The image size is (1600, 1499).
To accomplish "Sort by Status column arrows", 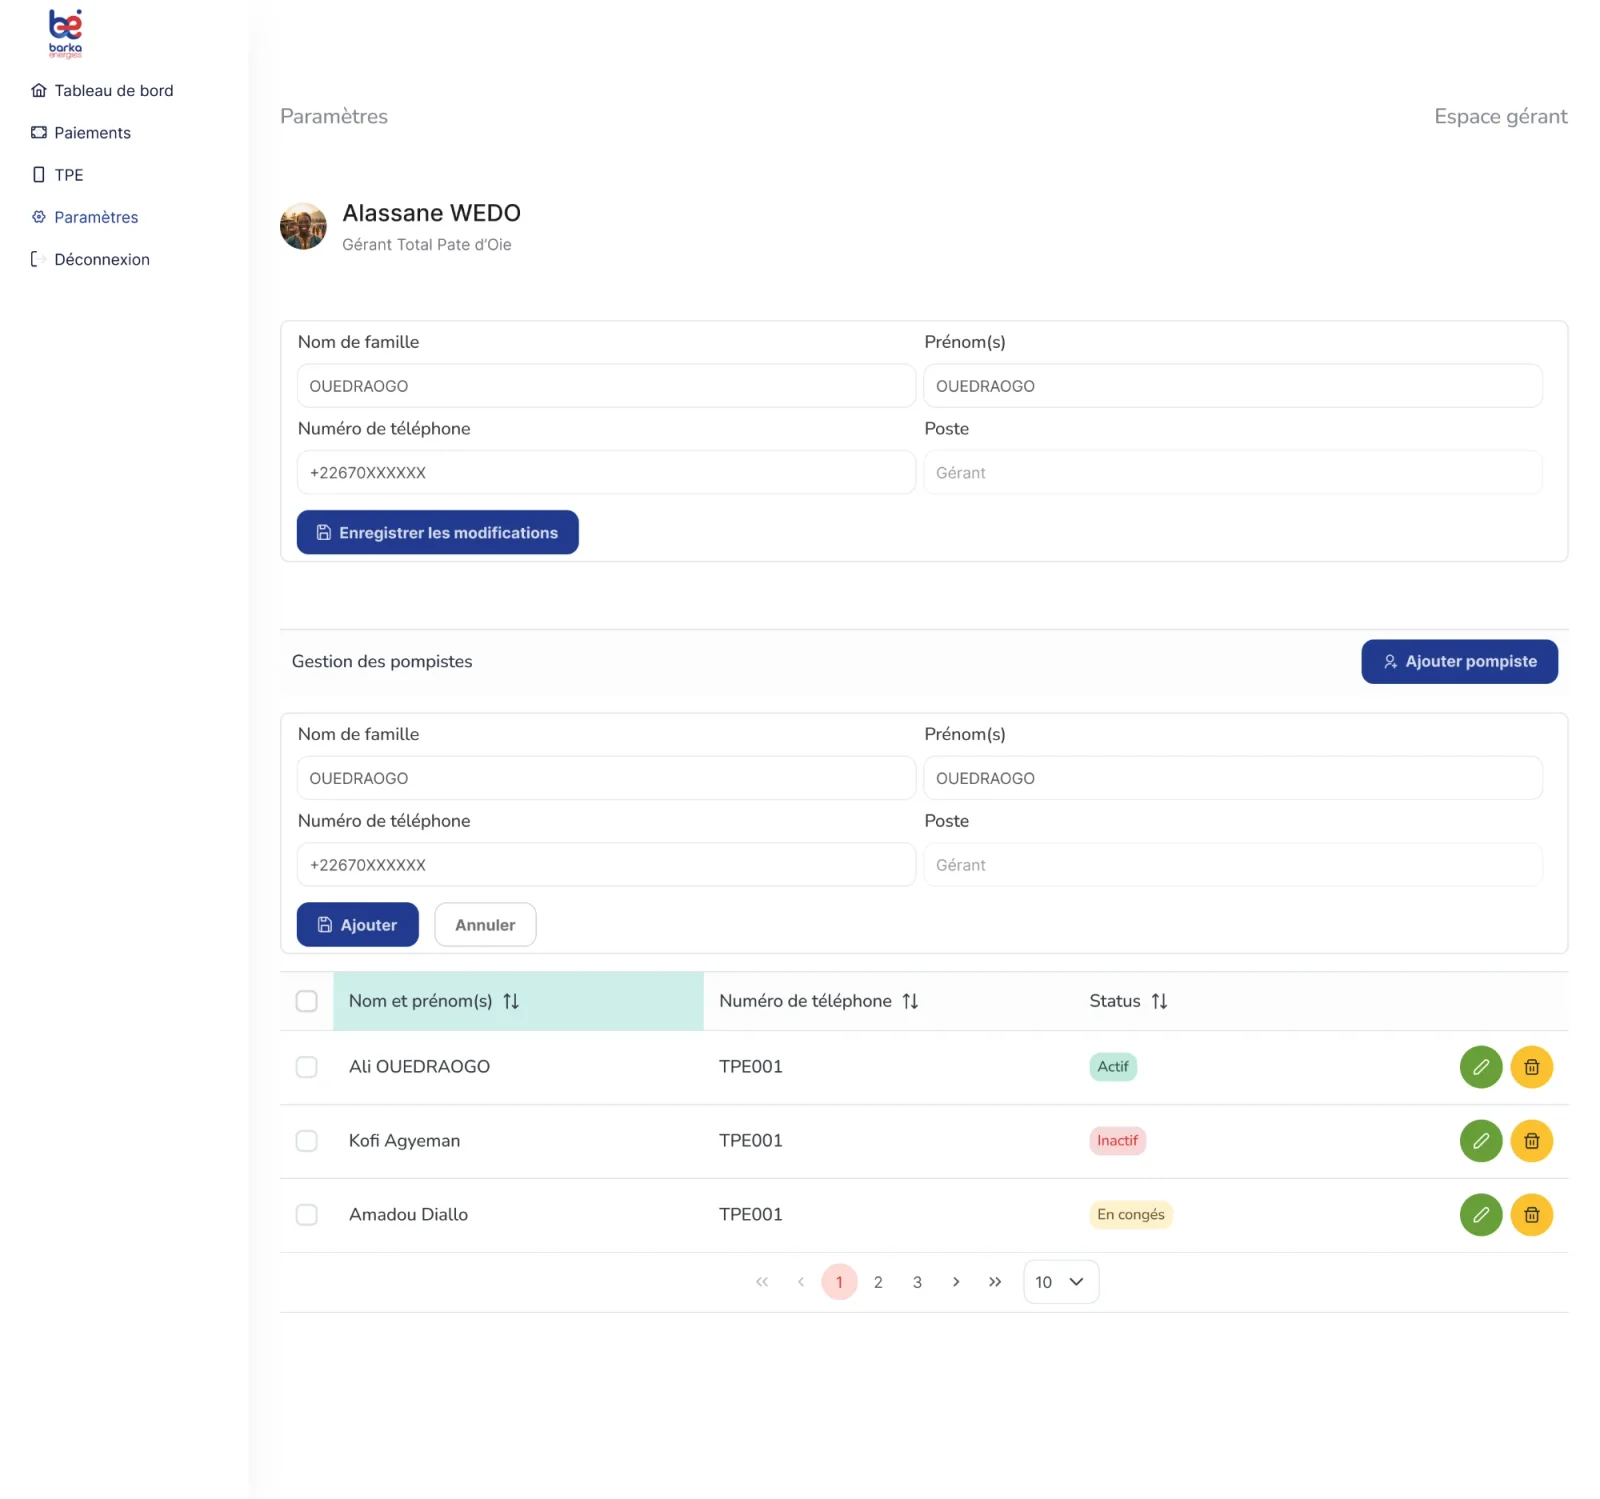I will (x=1159, y=1001).
